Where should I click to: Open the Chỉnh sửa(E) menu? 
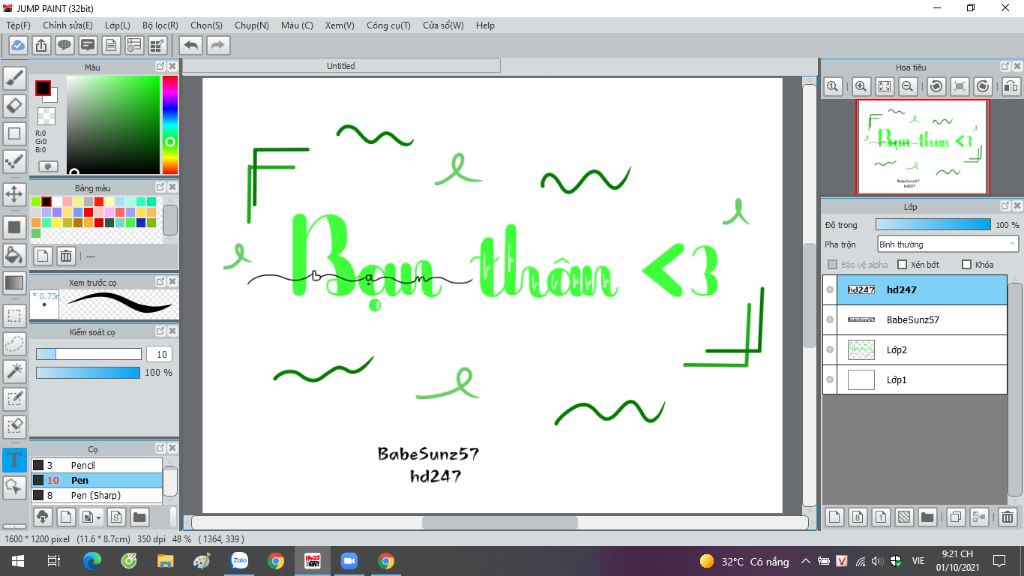point(67,25)
